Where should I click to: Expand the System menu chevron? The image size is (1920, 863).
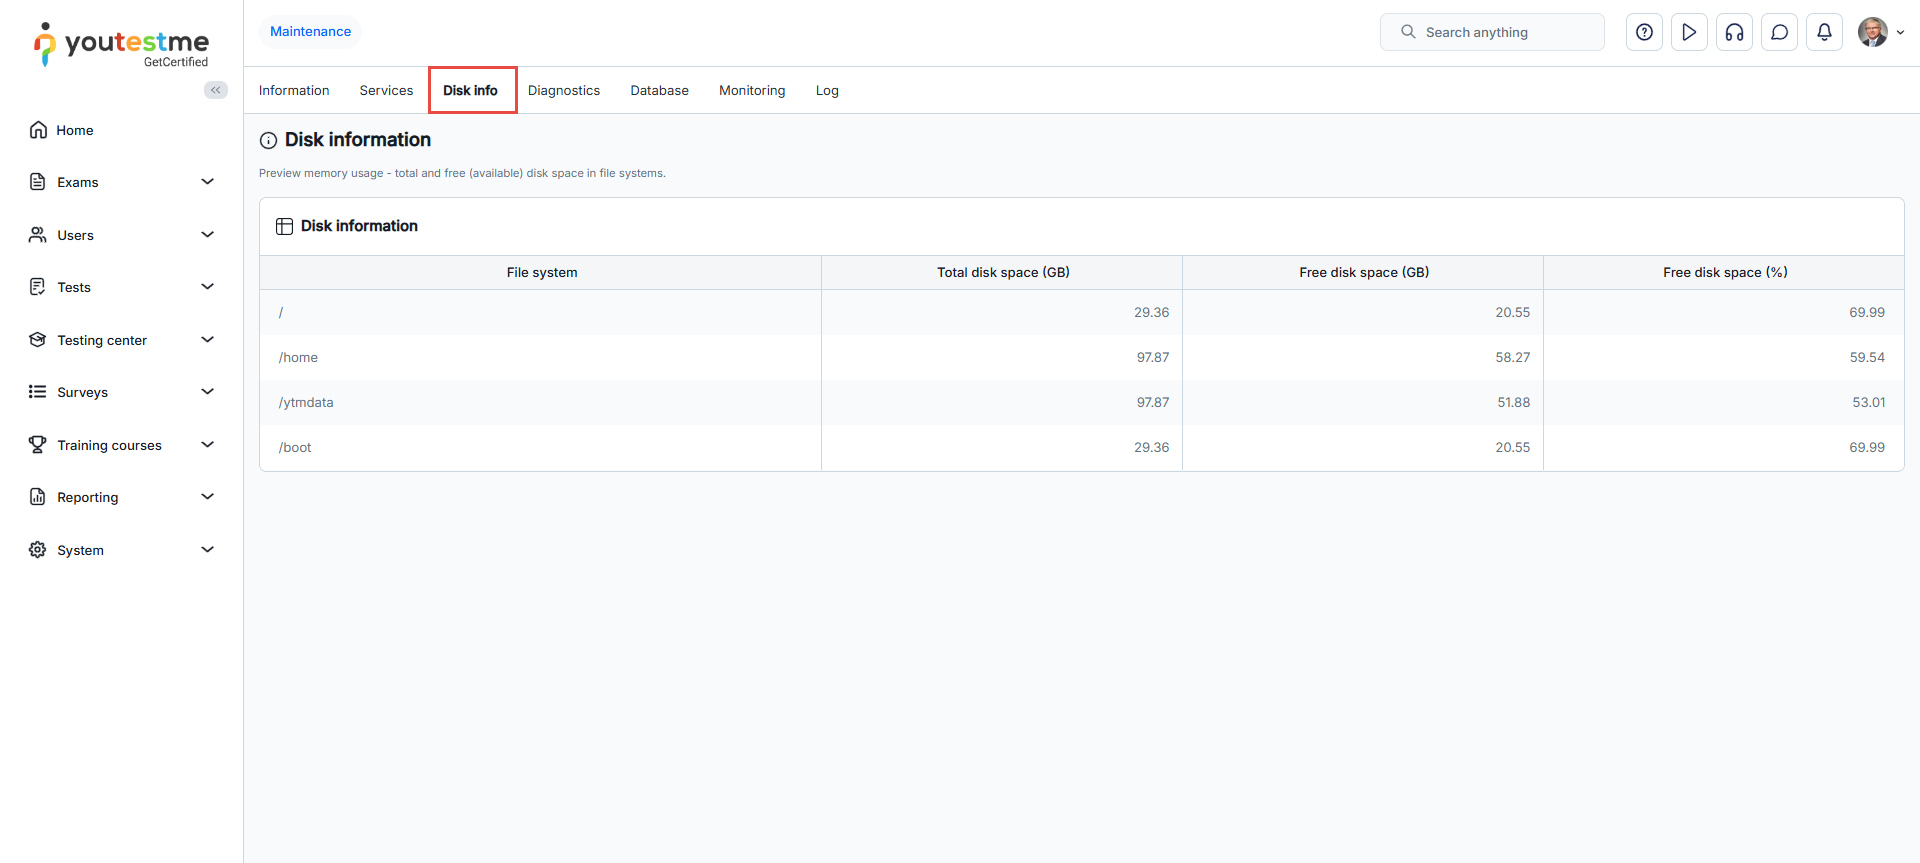click(x=208, y=550)
